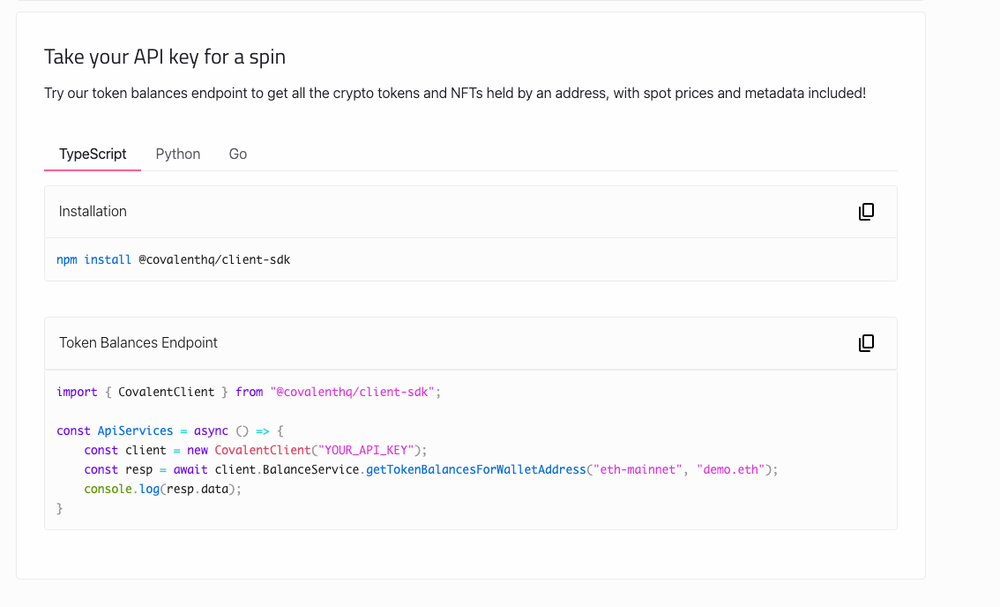This screenshot has height=607, width=1000.
Task: Click the "eth-mainnet" string in code
Action: [x=638, y=469]
